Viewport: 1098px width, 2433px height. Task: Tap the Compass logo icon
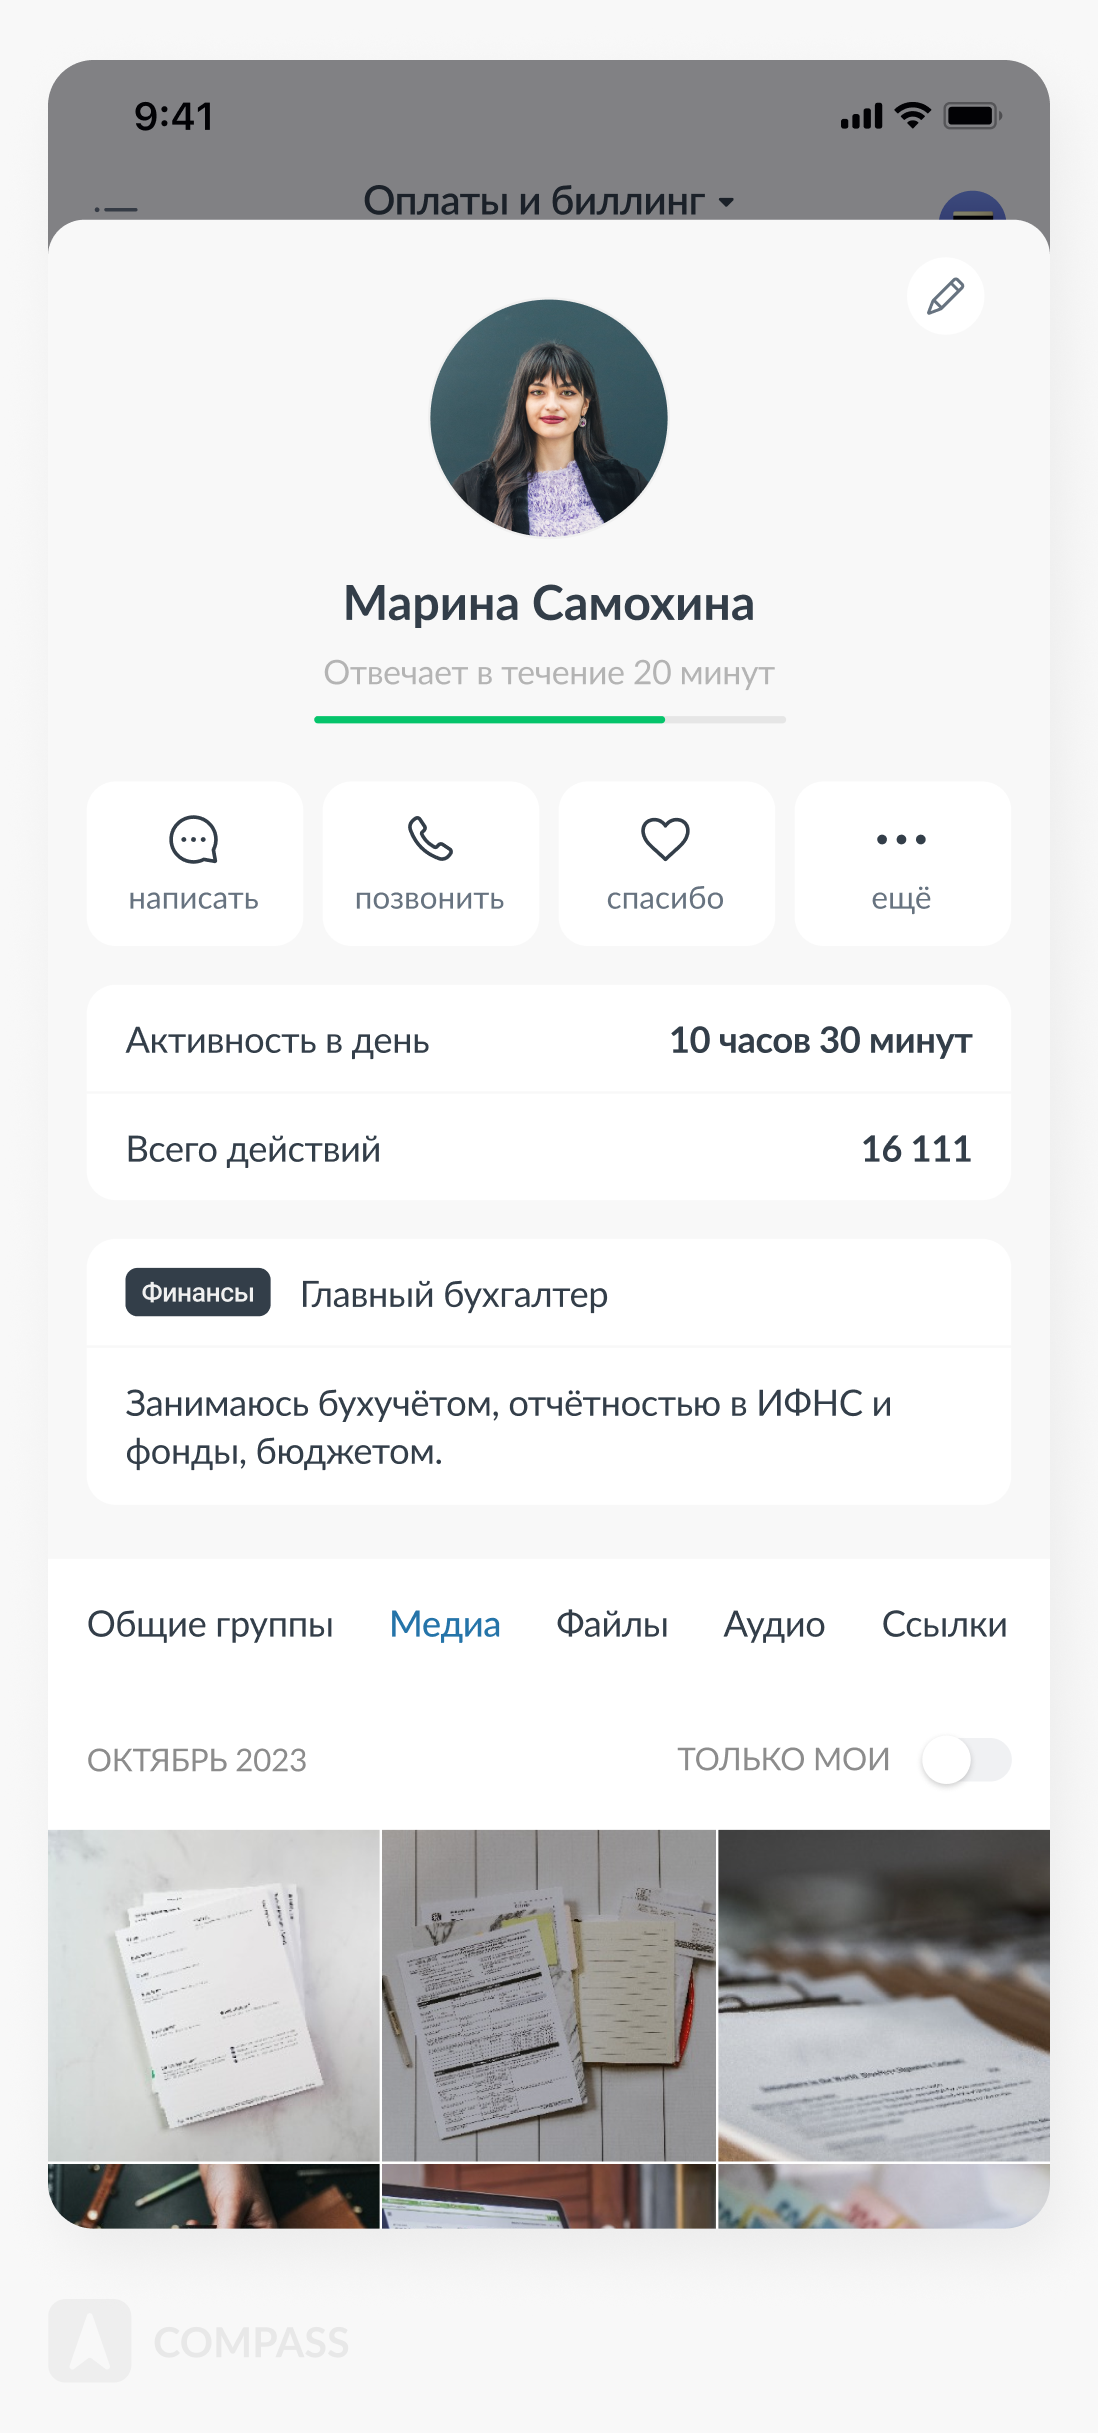click(90, 2340)
